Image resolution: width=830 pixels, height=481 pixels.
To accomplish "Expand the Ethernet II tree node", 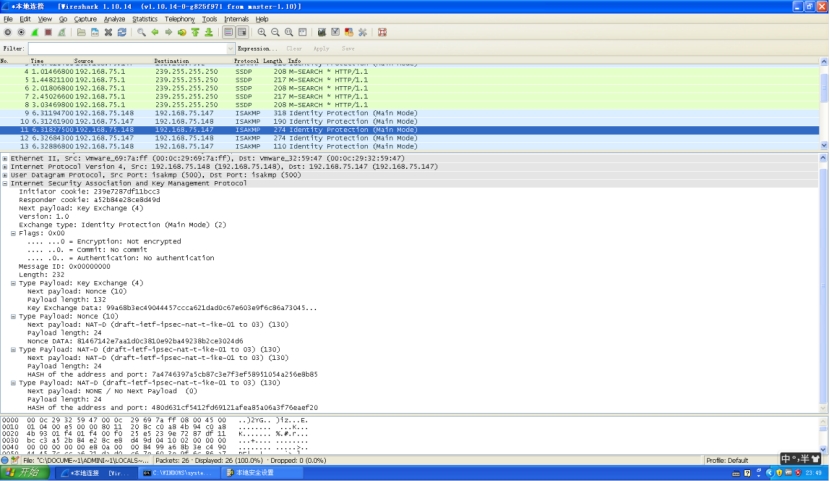I will point(5,158).
